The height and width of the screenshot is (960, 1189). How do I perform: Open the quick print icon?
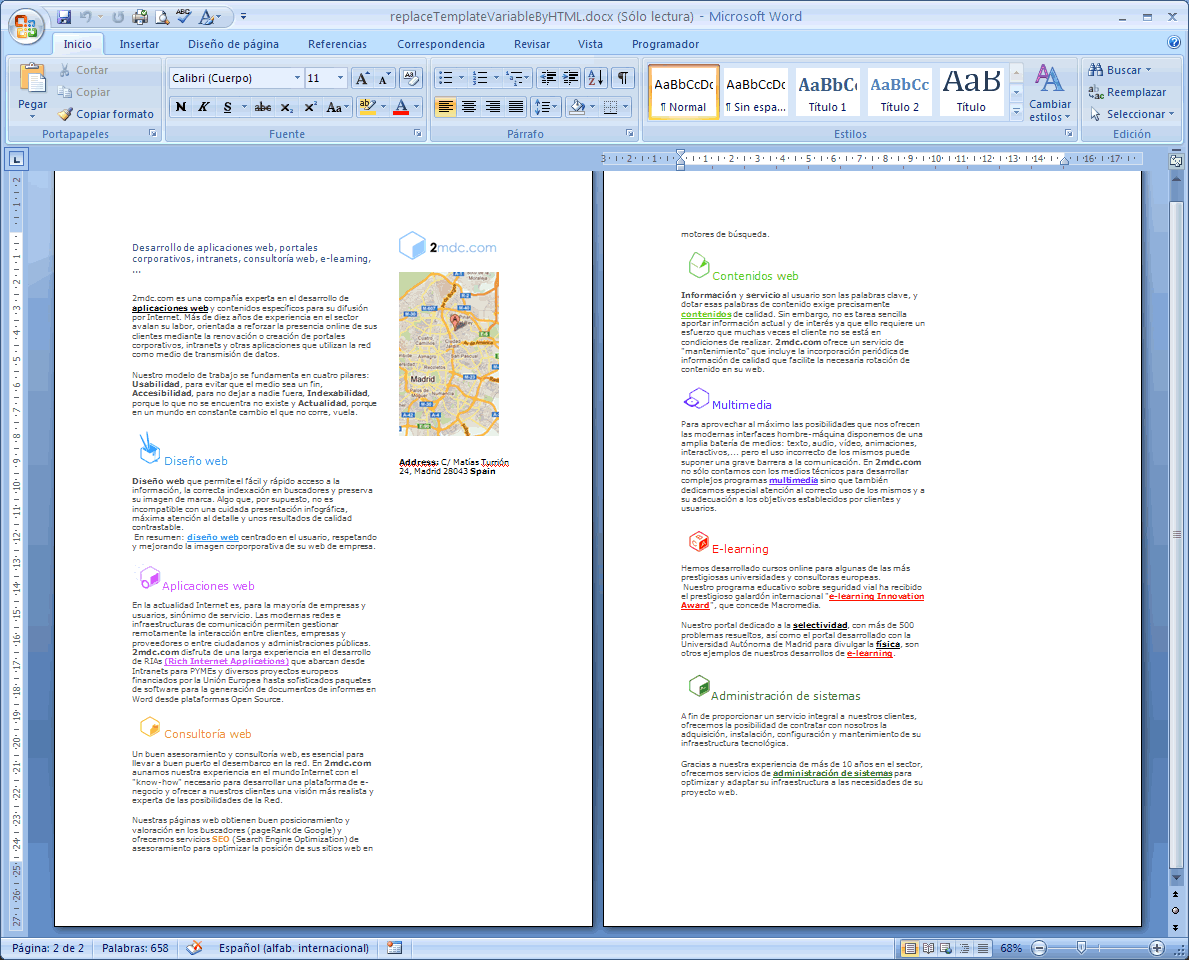click(x=140, y=17)
